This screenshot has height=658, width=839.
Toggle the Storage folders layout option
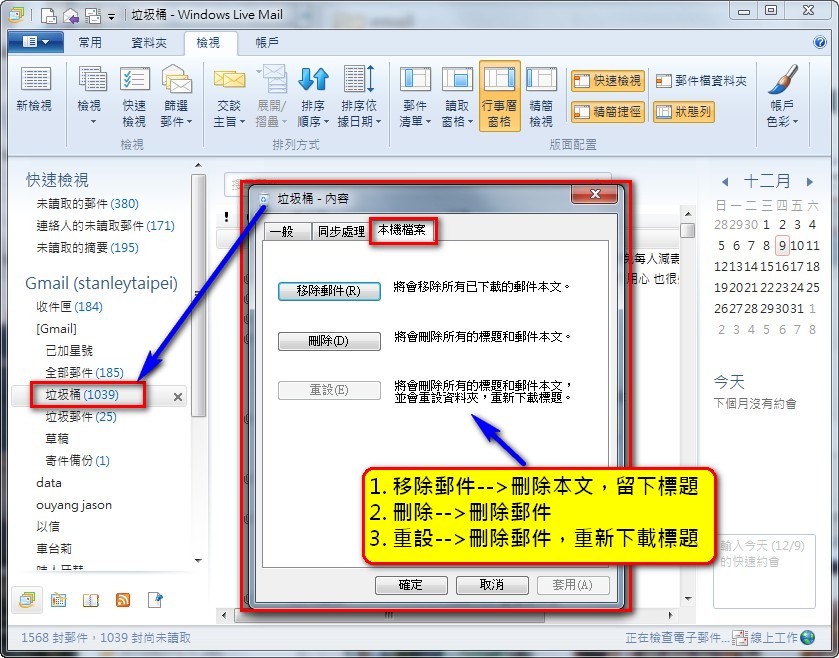click(701, 81)
